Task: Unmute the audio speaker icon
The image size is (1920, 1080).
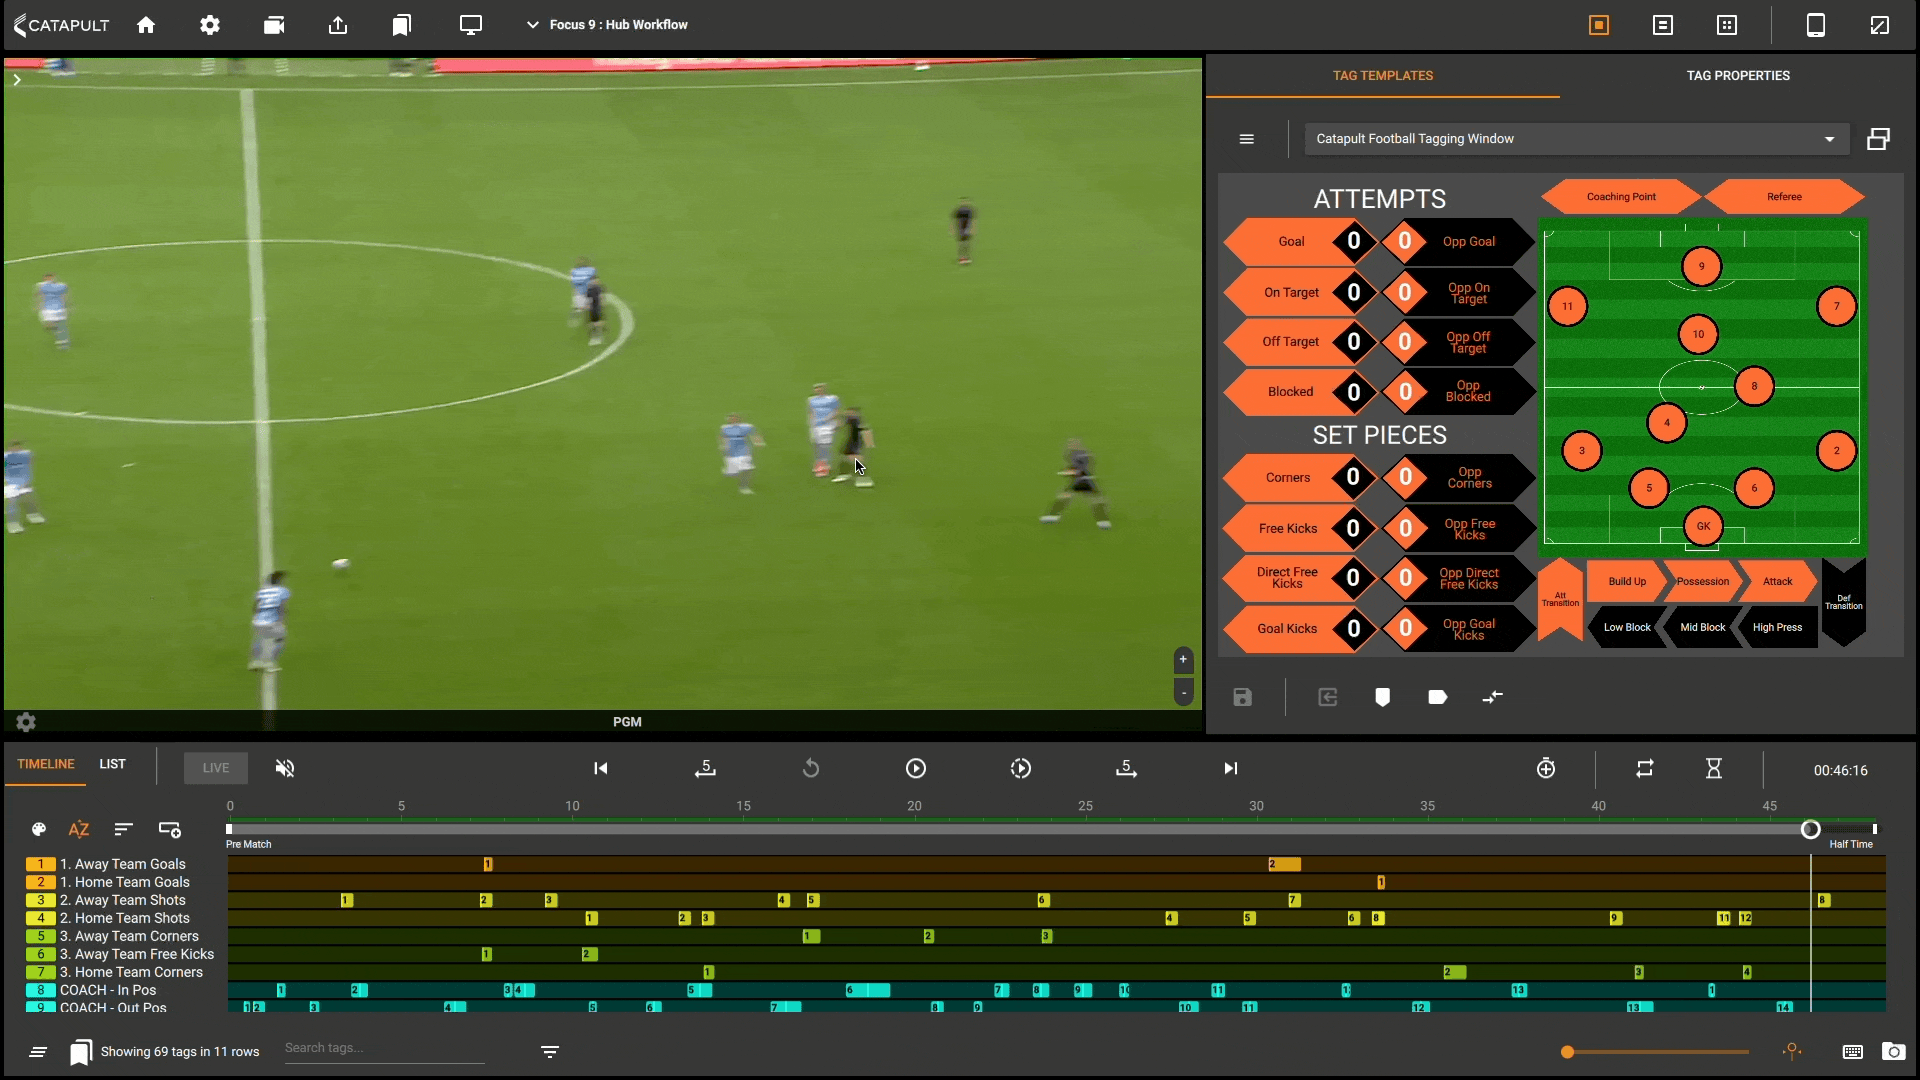Action: coord(285,768)
